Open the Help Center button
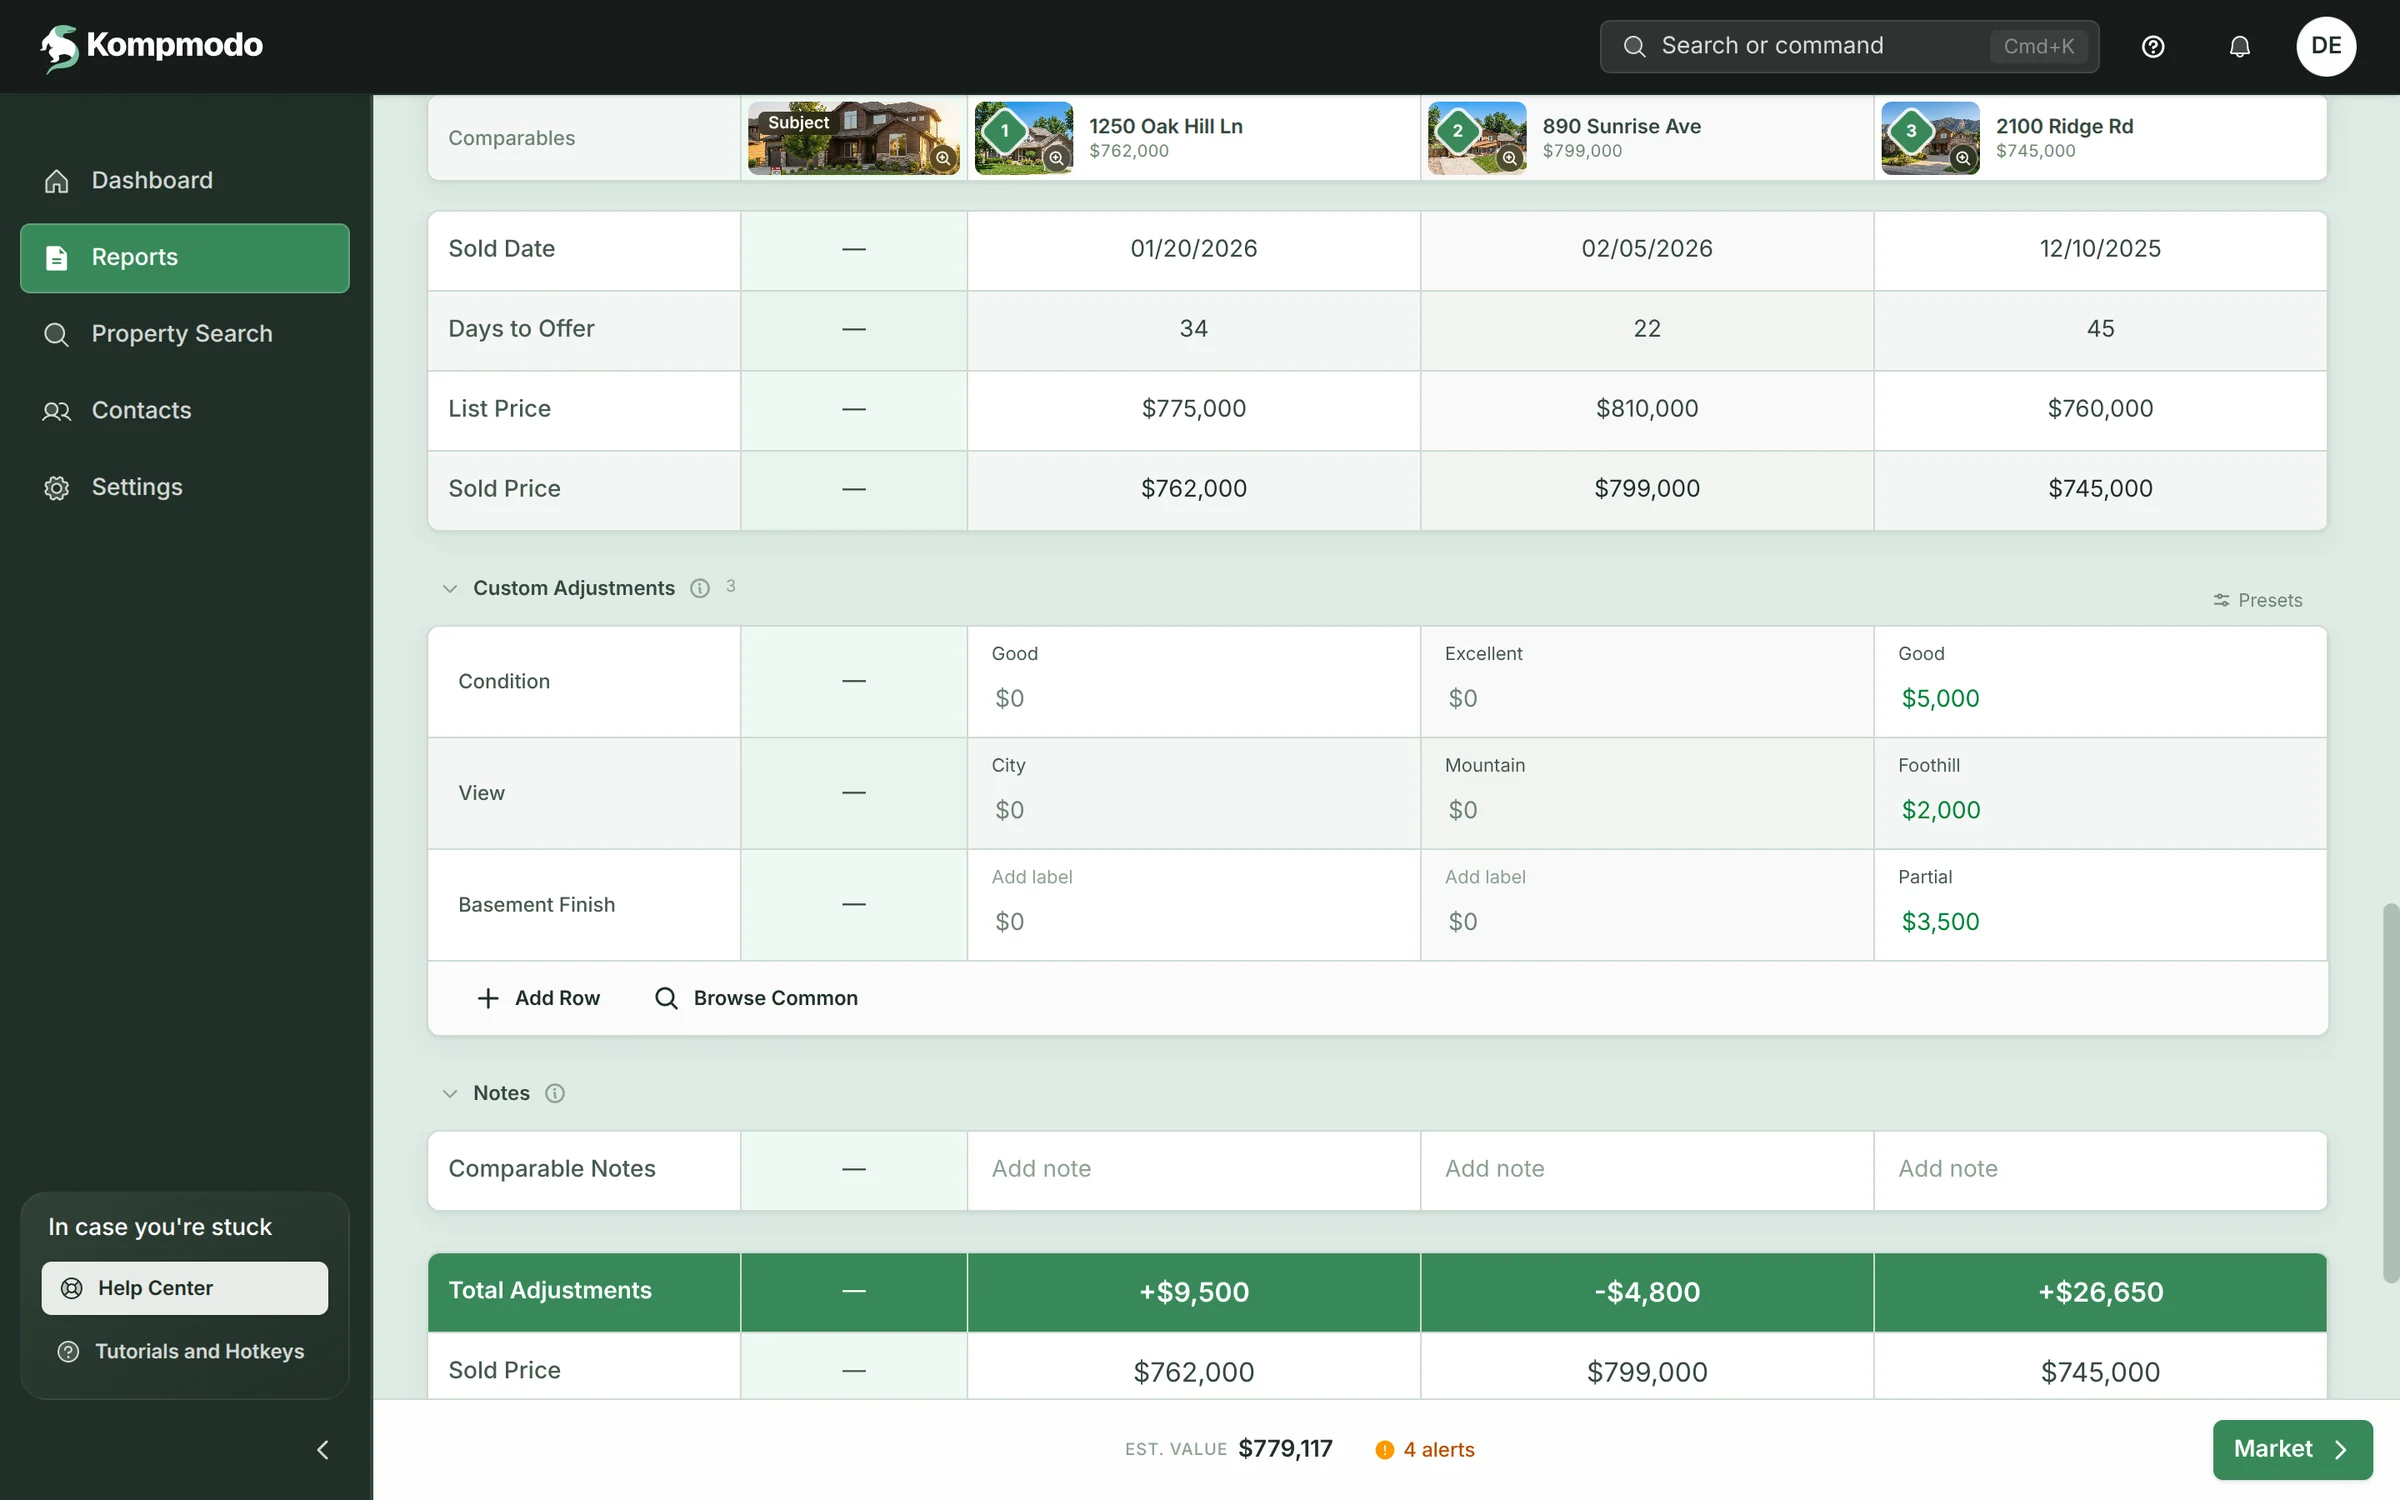 coord(185,1288)
